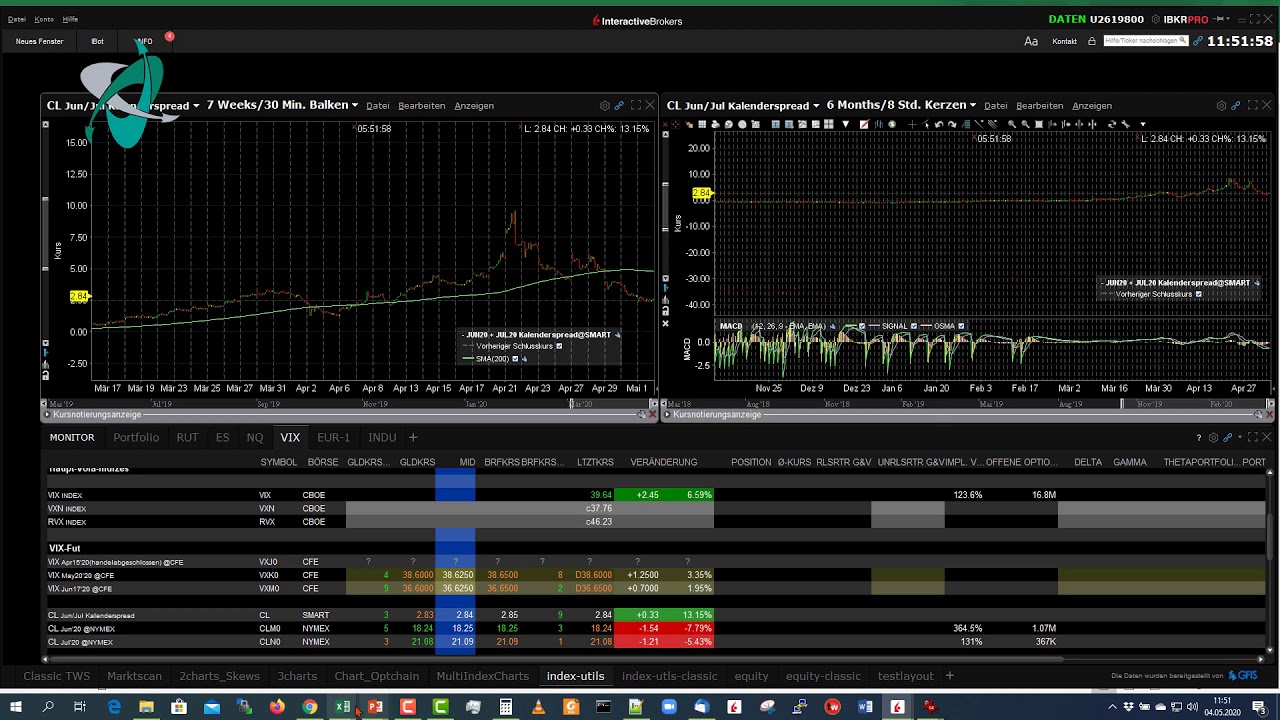The image size is (1280, 720).
Task: Open overflow arrow at end of chart toolbar
Action: (x=1143, y=124)
